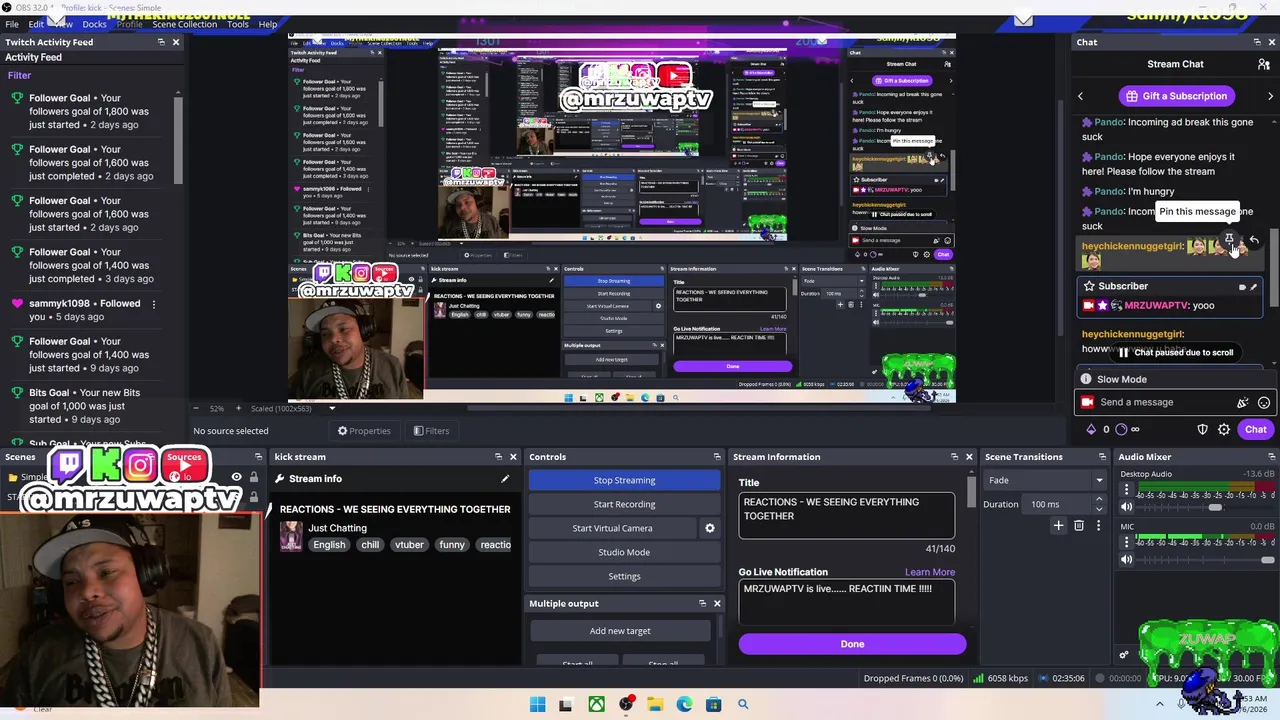Open the moderator shield icon in chat

click(x=1203, y=429)
